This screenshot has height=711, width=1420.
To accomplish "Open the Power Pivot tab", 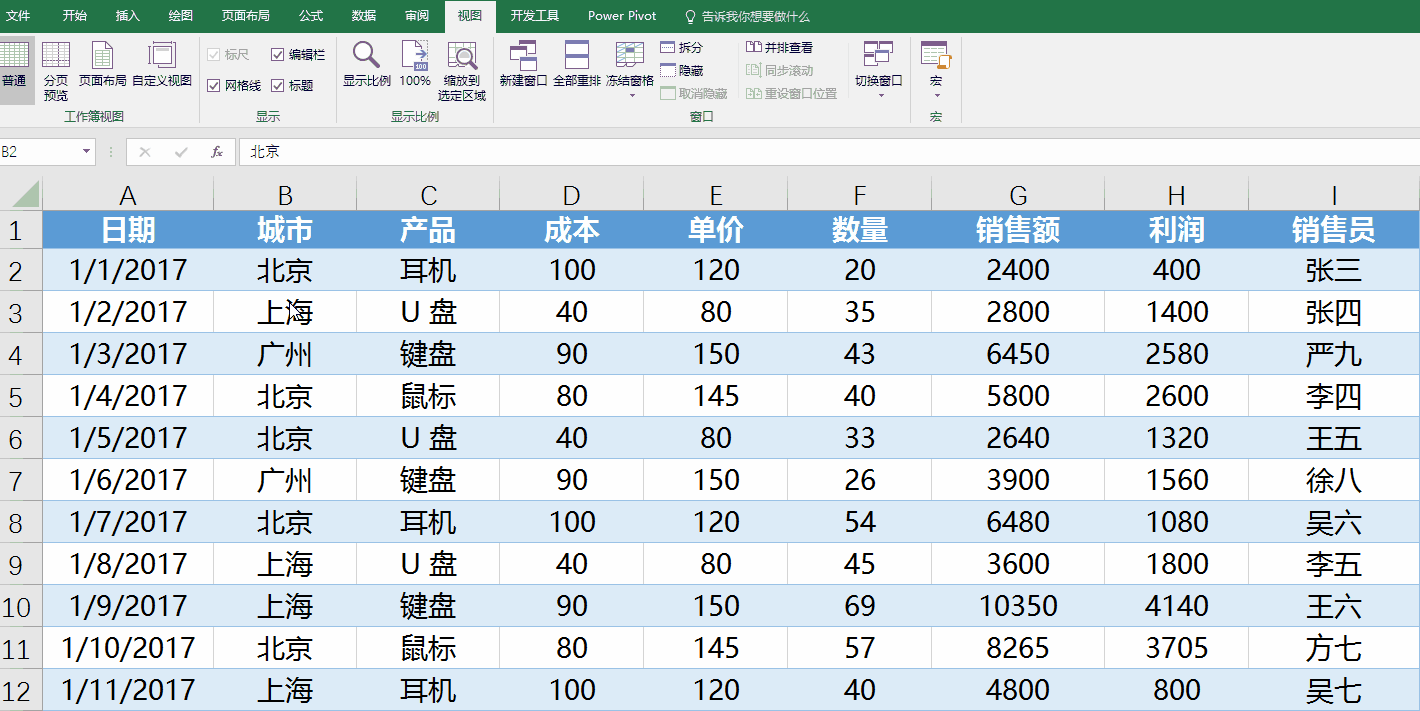I will tap(622, 16).
